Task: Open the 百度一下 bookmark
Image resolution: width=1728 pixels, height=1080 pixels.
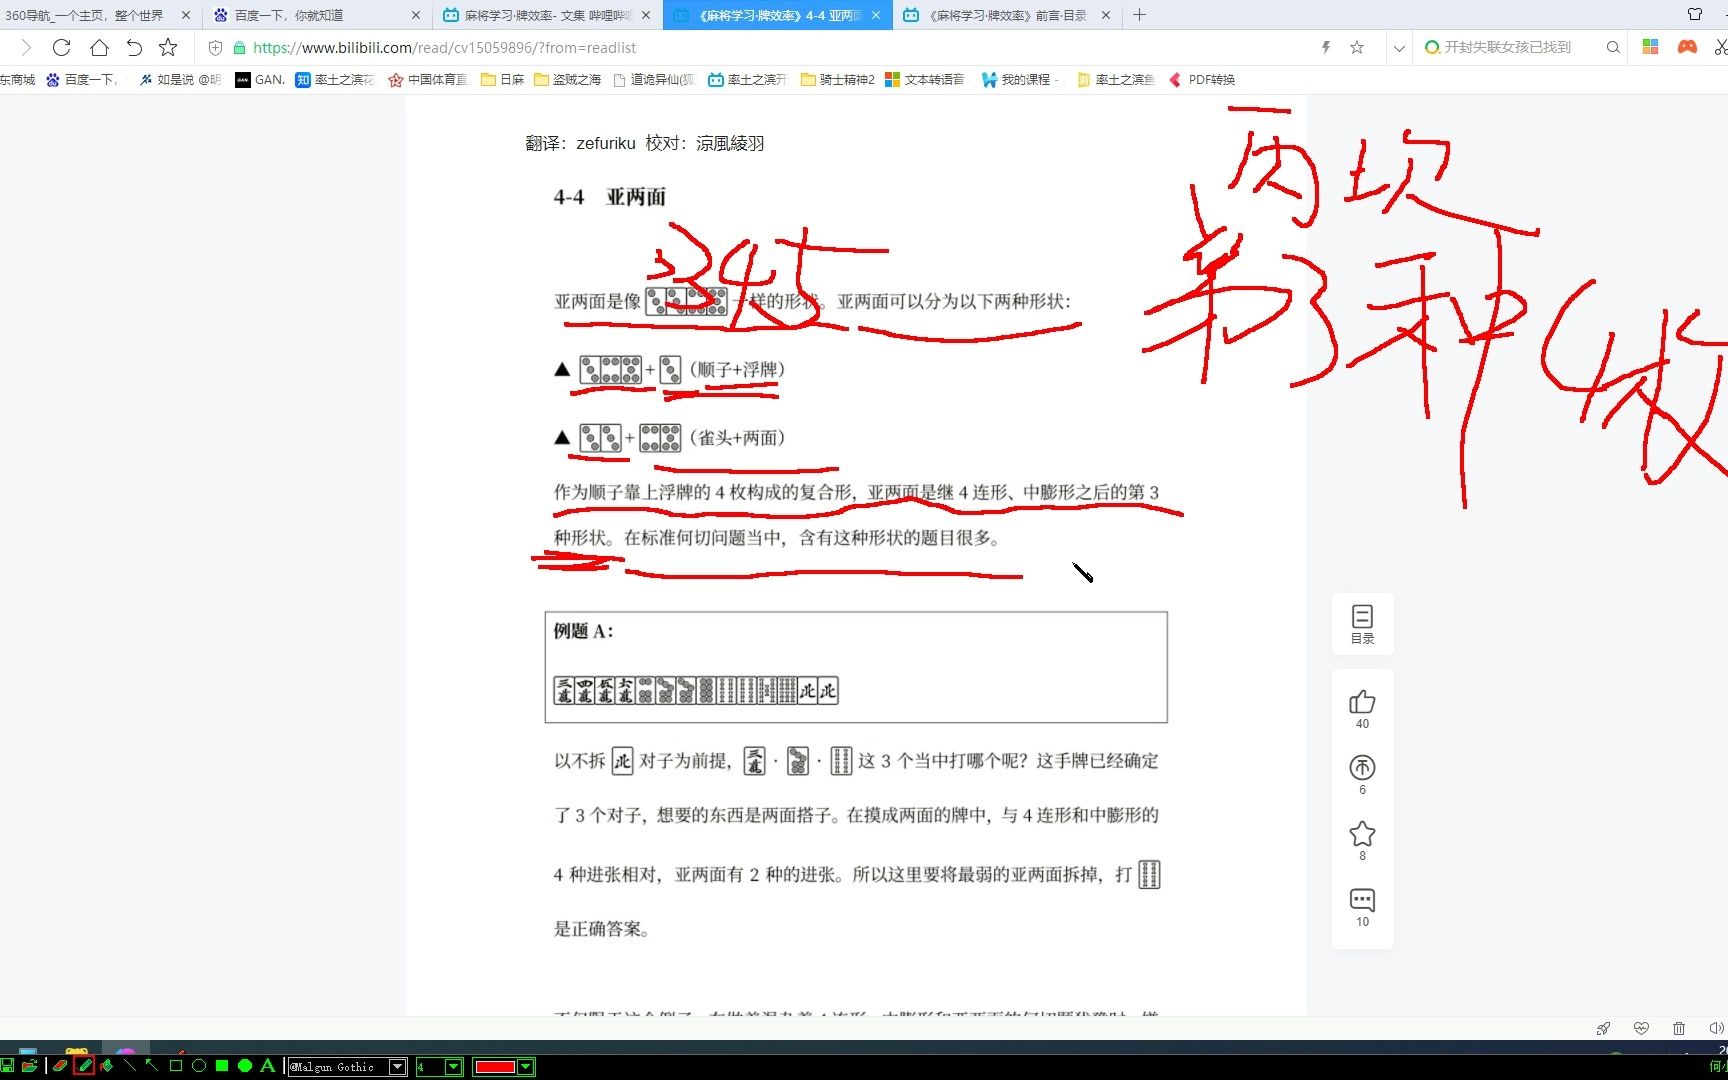Action: [83, 79]
